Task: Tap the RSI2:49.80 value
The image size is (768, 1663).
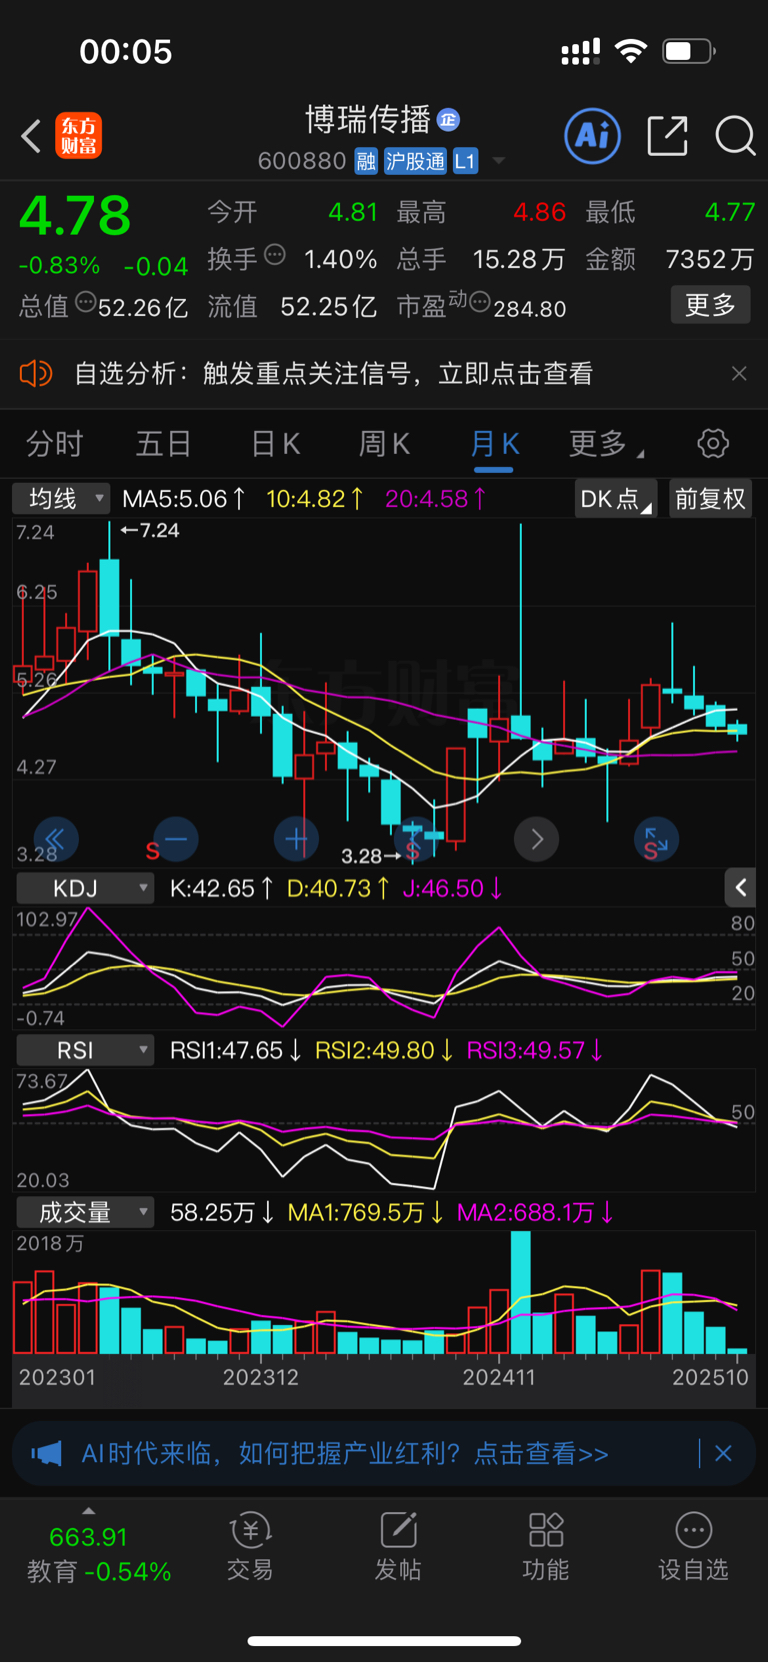Action: (x=384, y=1050)
